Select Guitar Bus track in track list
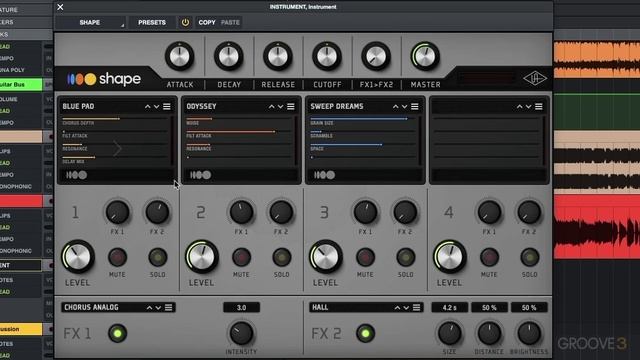The height and width of the screenshot is (360, 640). click(x=21, y=84)
